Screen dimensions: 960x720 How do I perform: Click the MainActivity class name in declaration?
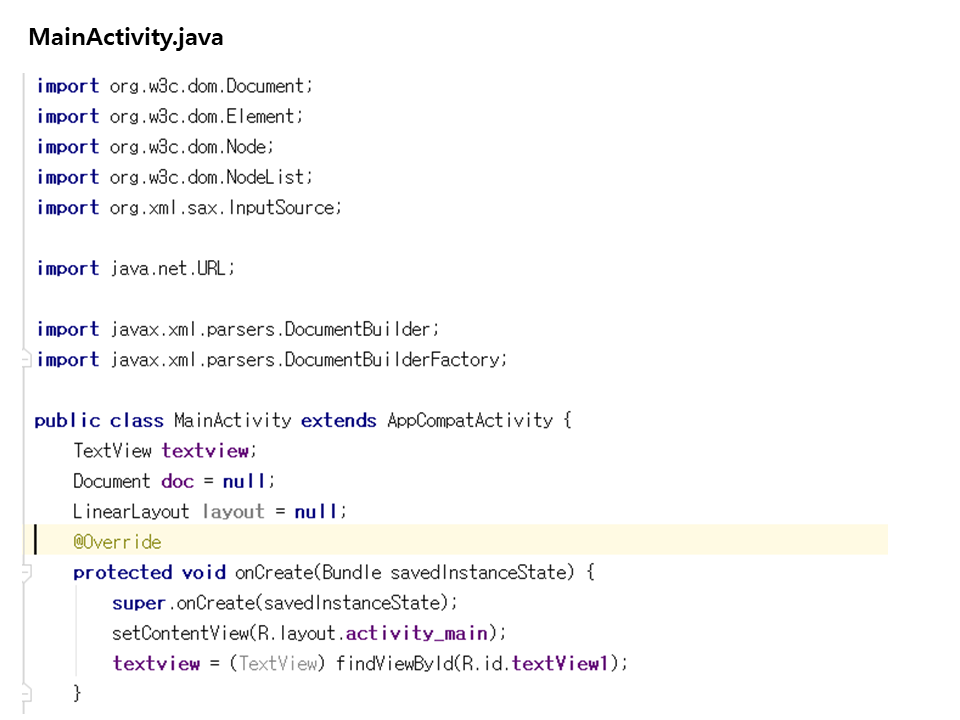pos(232,421)
